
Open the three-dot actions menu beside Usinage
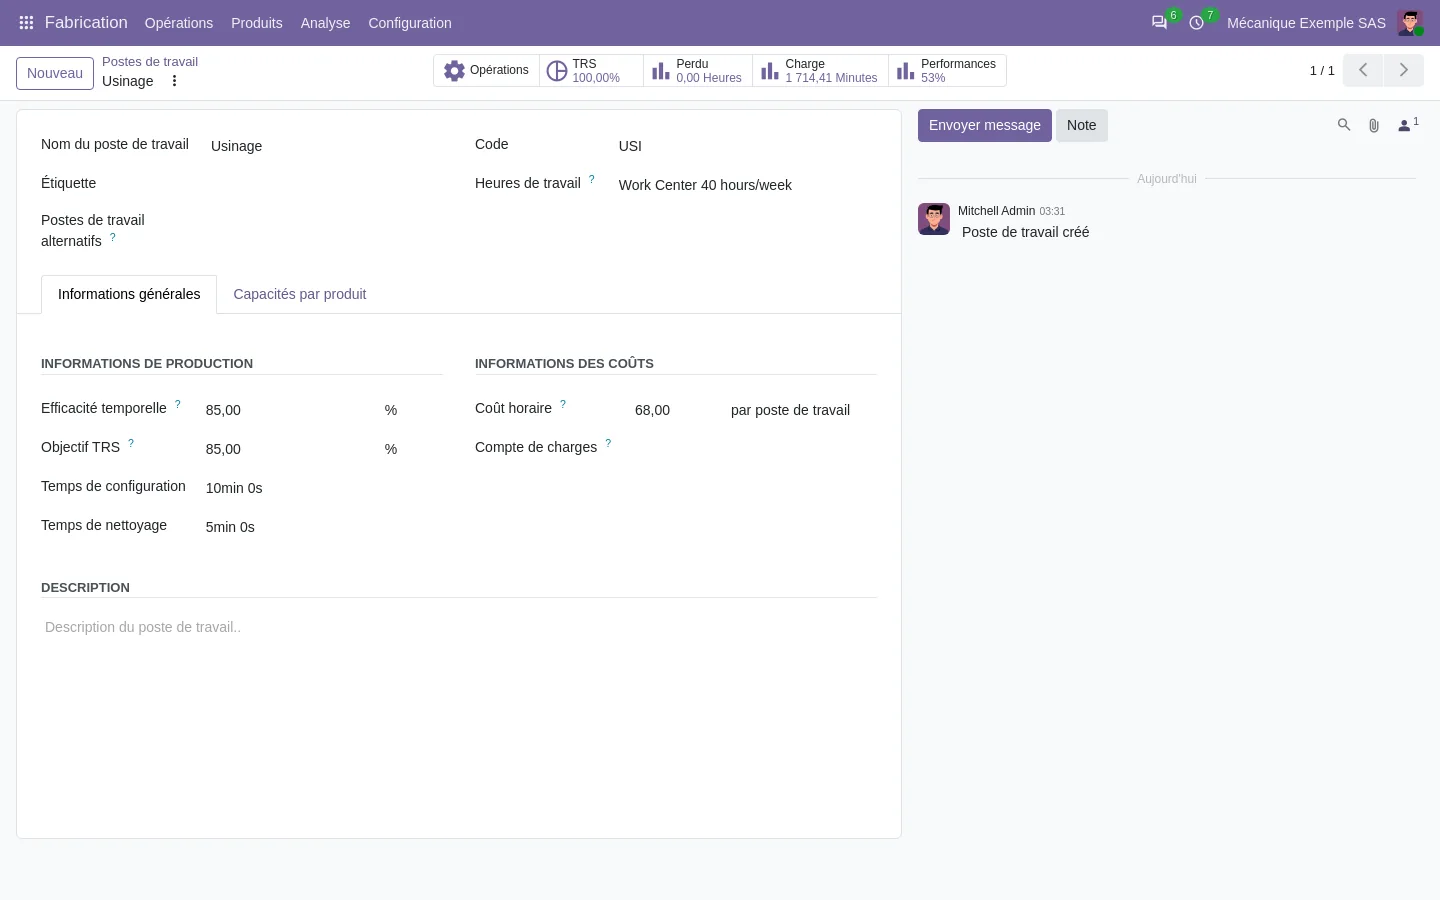[174, 81]
